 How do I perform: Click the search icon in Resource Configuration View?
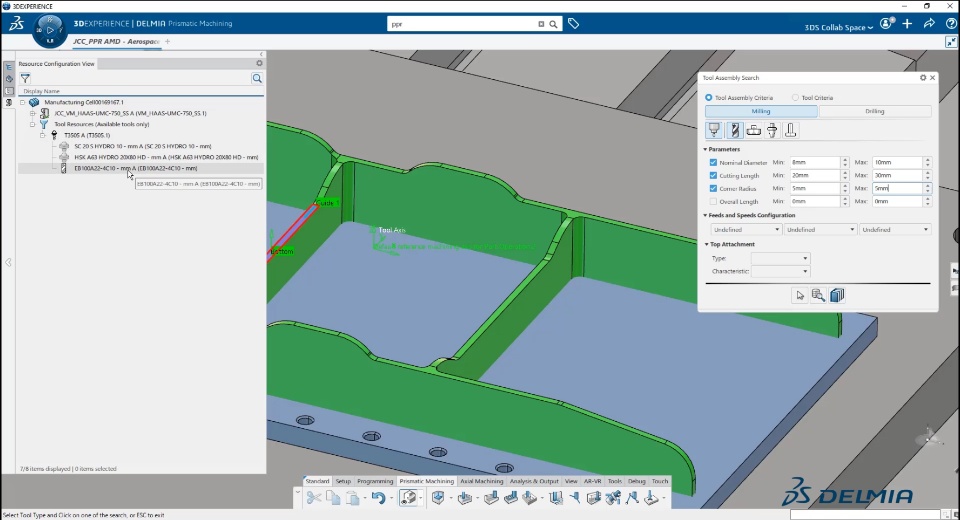[x=257, y=78]
